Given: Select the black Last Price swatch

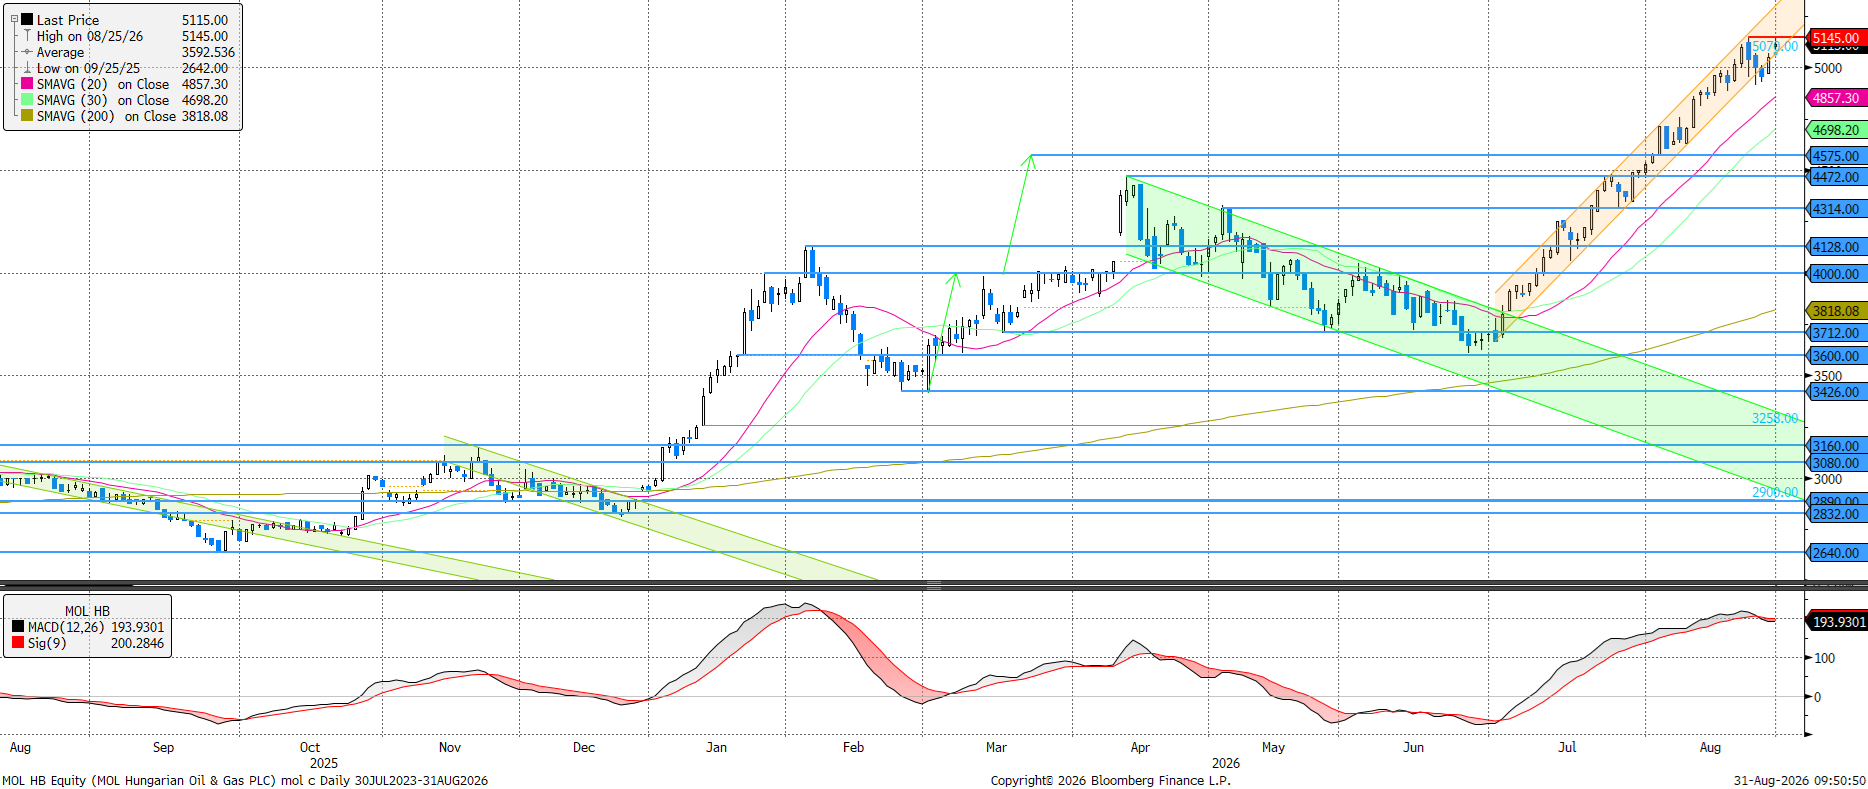Looking at the screenshot, I should [x=27, y=19].
